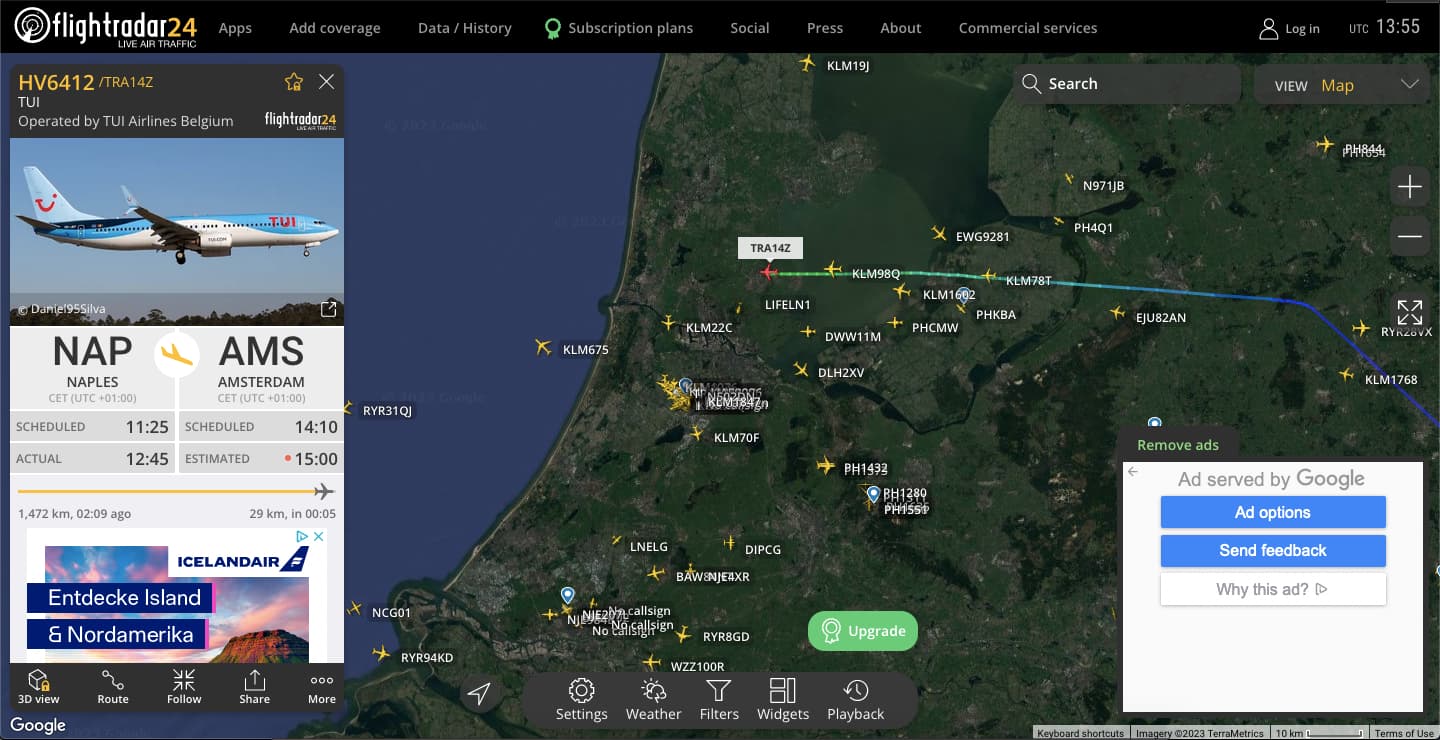Center the map on my location

[x=480, y=694]
